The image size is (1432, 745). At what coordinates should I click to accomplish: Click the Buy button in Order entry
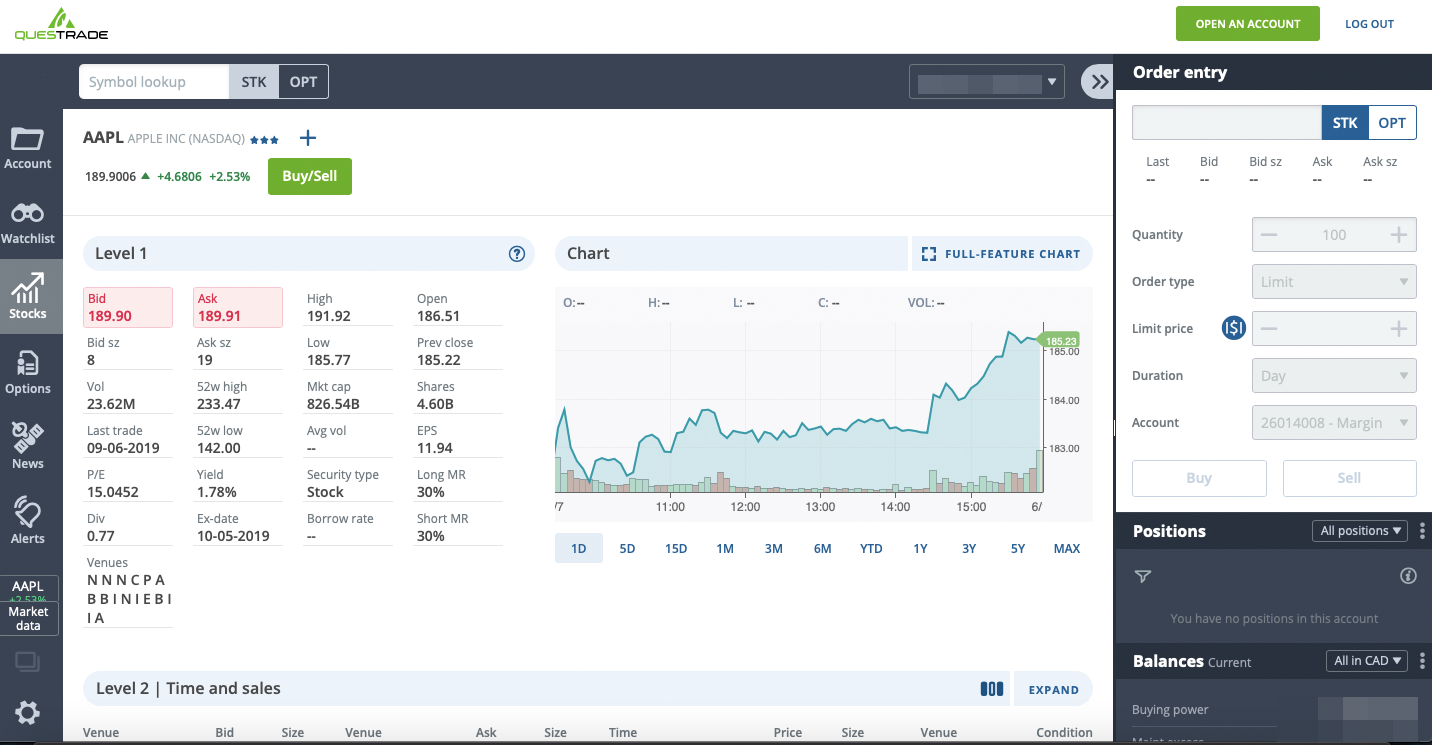[1199, 478]
